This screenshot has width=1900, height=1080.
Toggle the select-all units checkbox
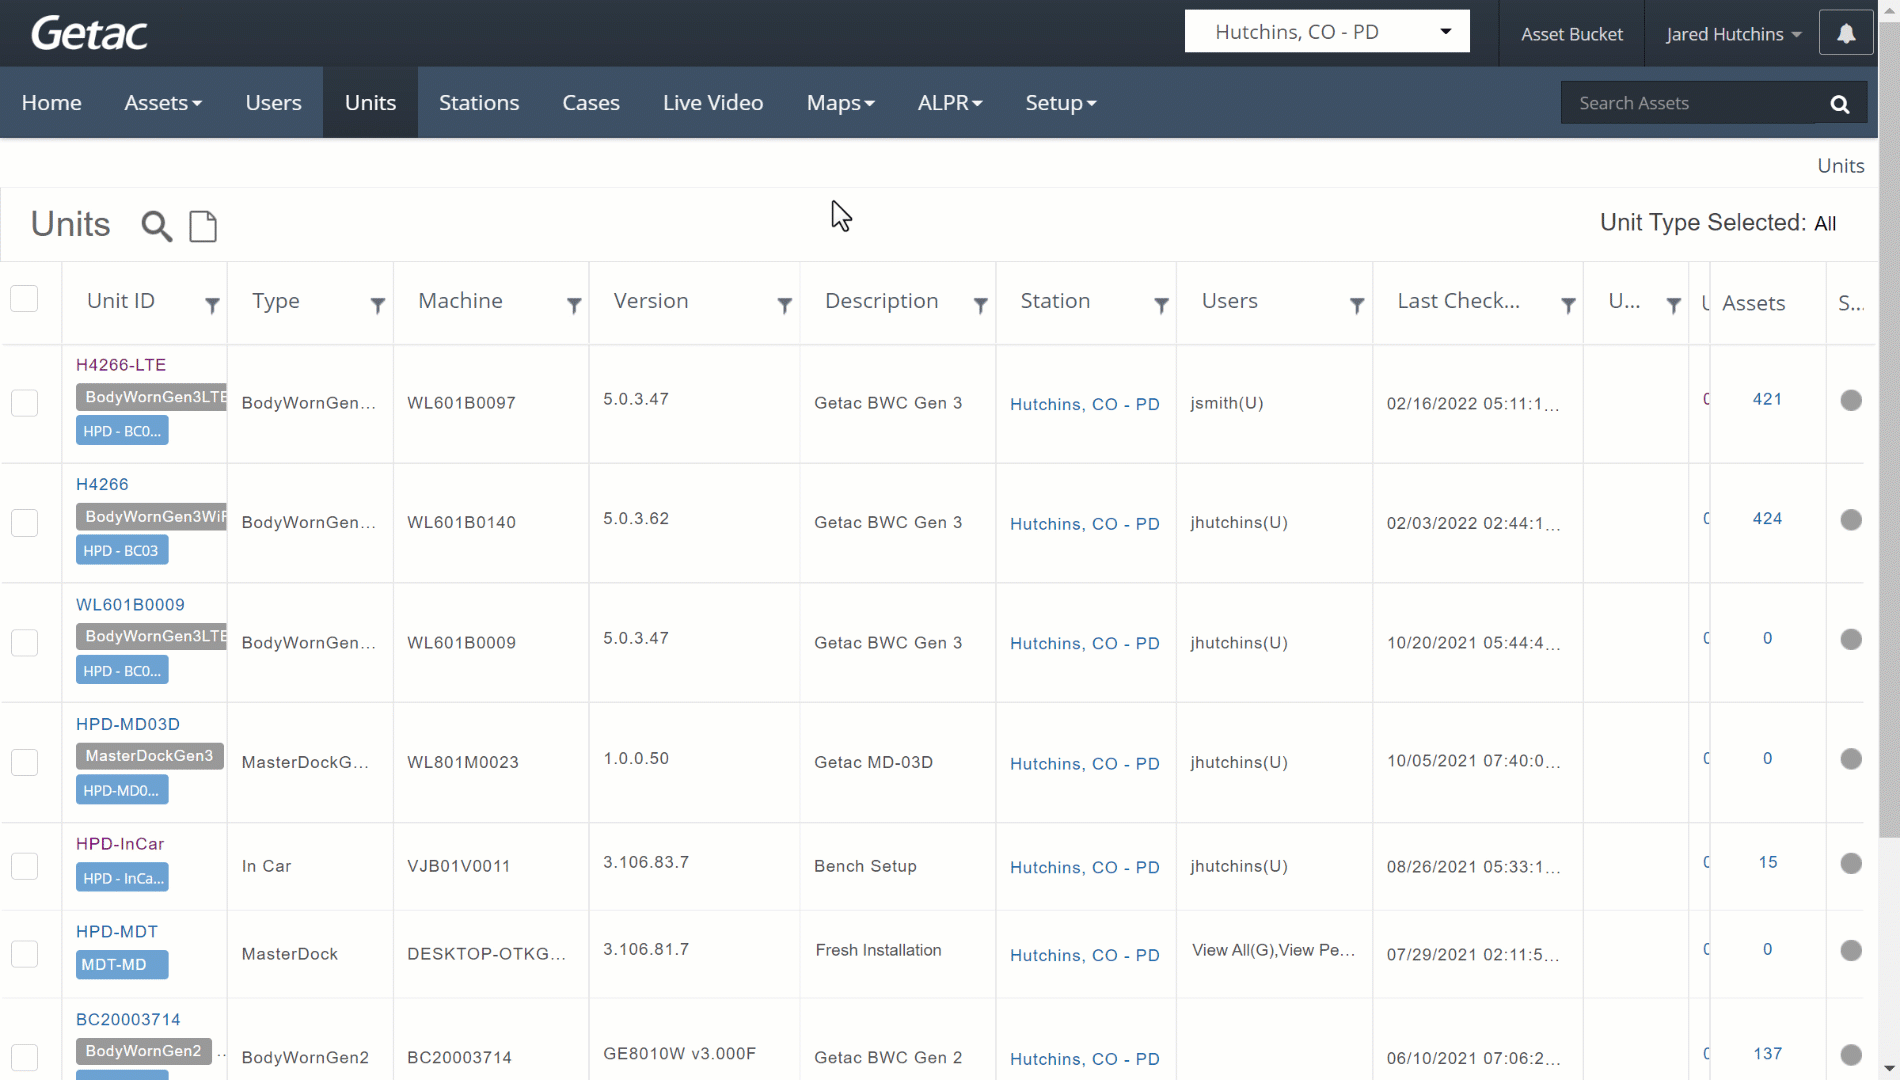click(x=24, y=299)
